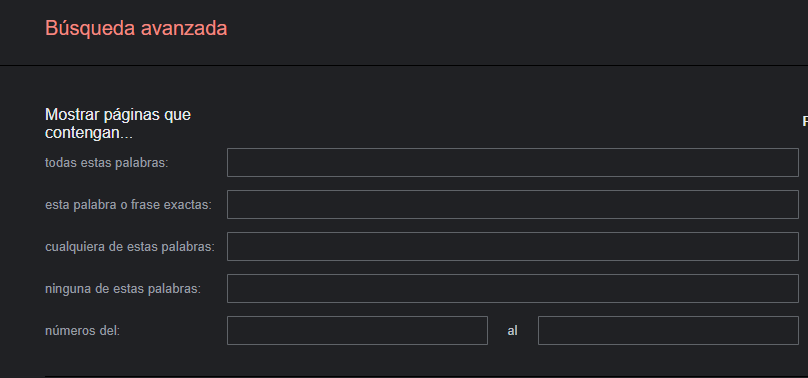Click the 'ninguna de estas palabras' input box
The width and height of the screenshot is (808, 378).
click(x=513, y=288)
